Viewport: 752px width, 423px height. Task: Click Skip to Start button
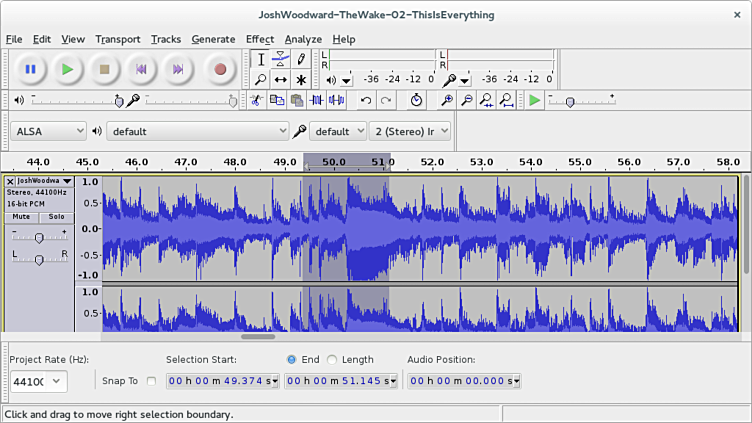pos(141,69)
